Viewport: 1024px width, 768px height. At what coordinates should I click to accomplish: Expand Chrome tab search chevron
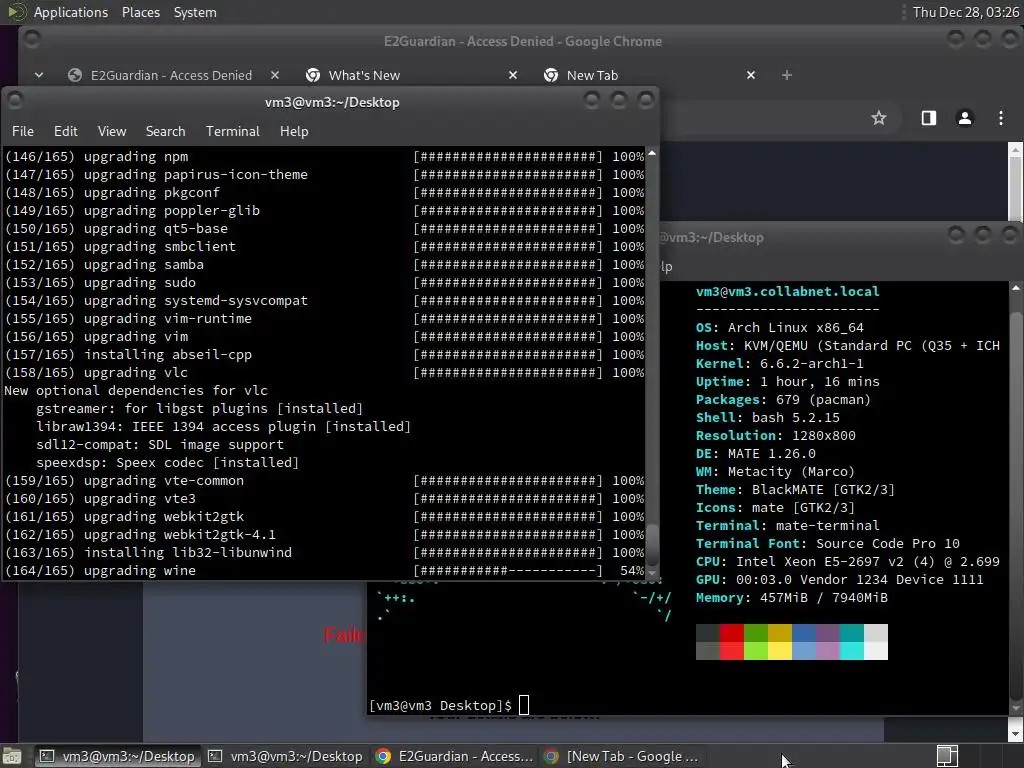coord(39,75)
